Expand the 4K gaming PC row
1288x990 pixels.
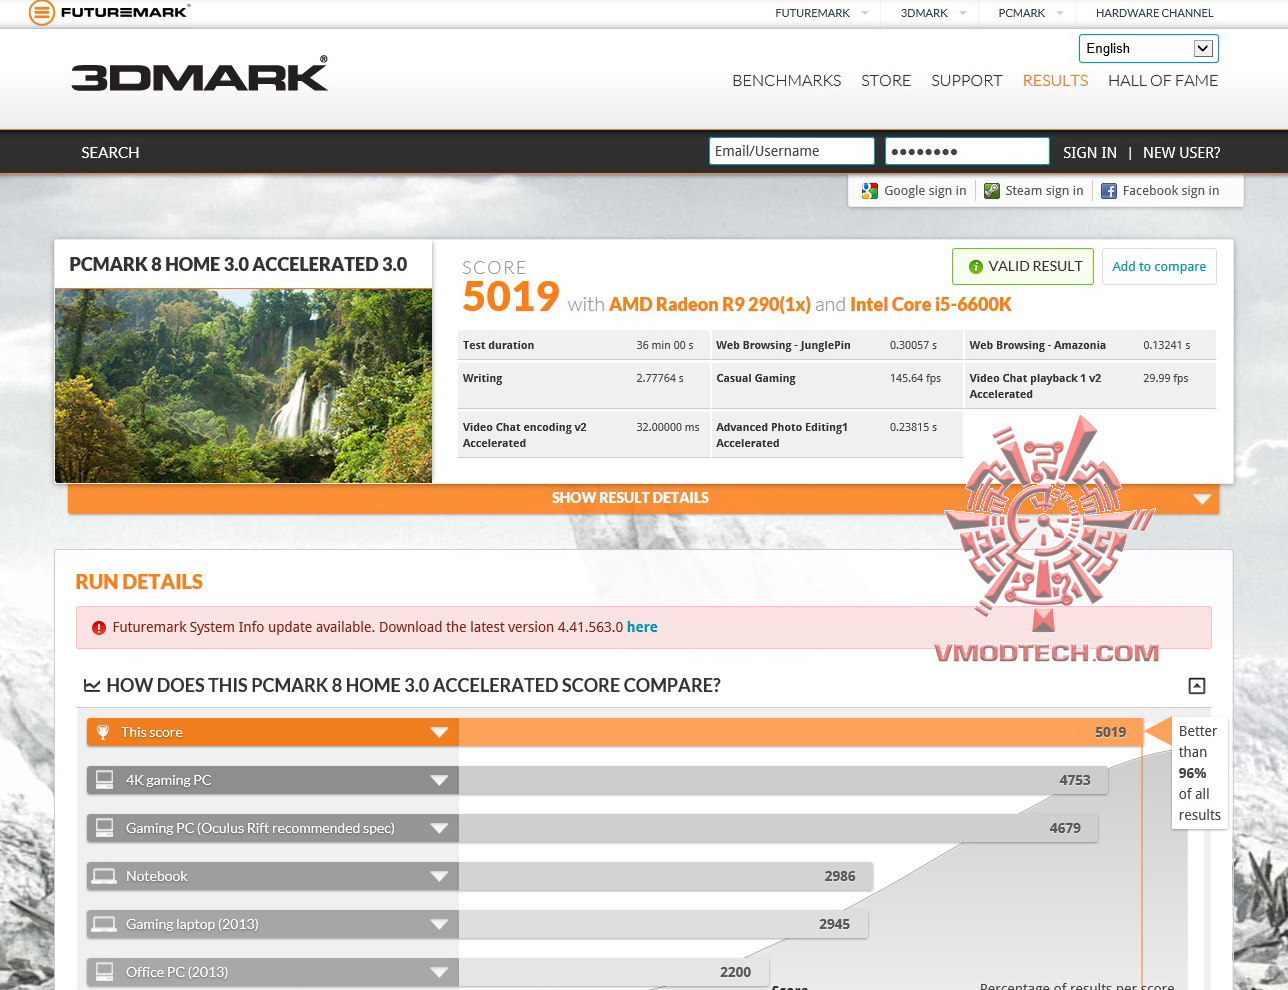(439, 781)
